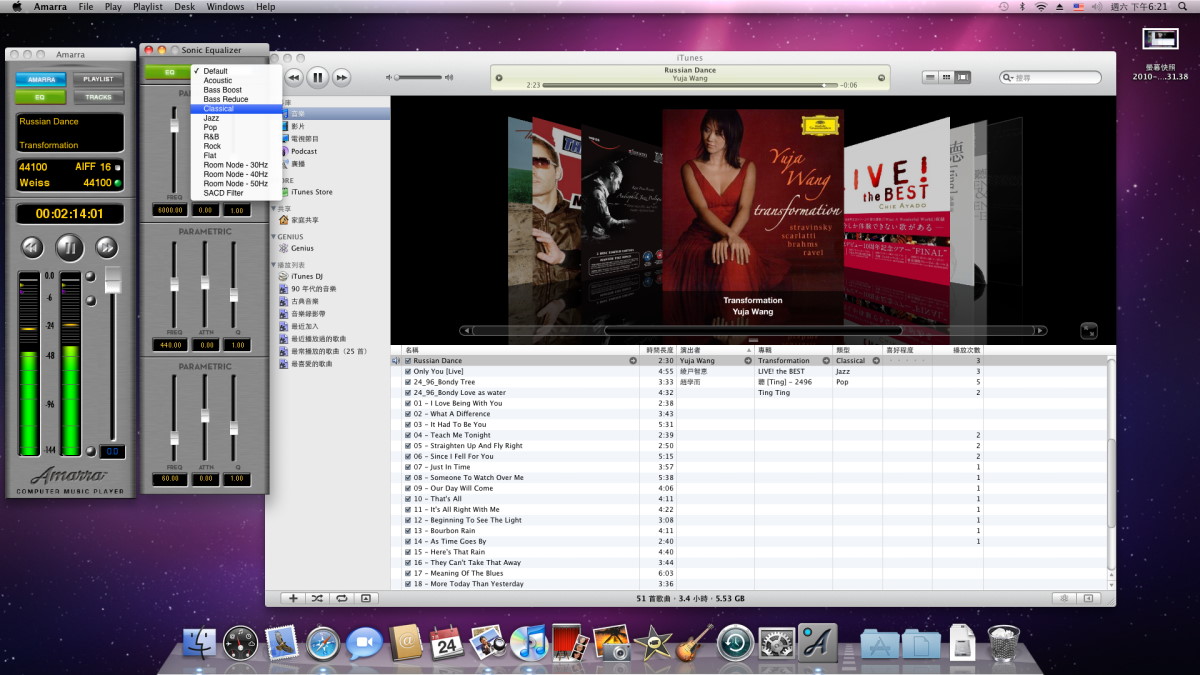
Task: Select Classical from EQ preset list
Action: pos(236,109)
